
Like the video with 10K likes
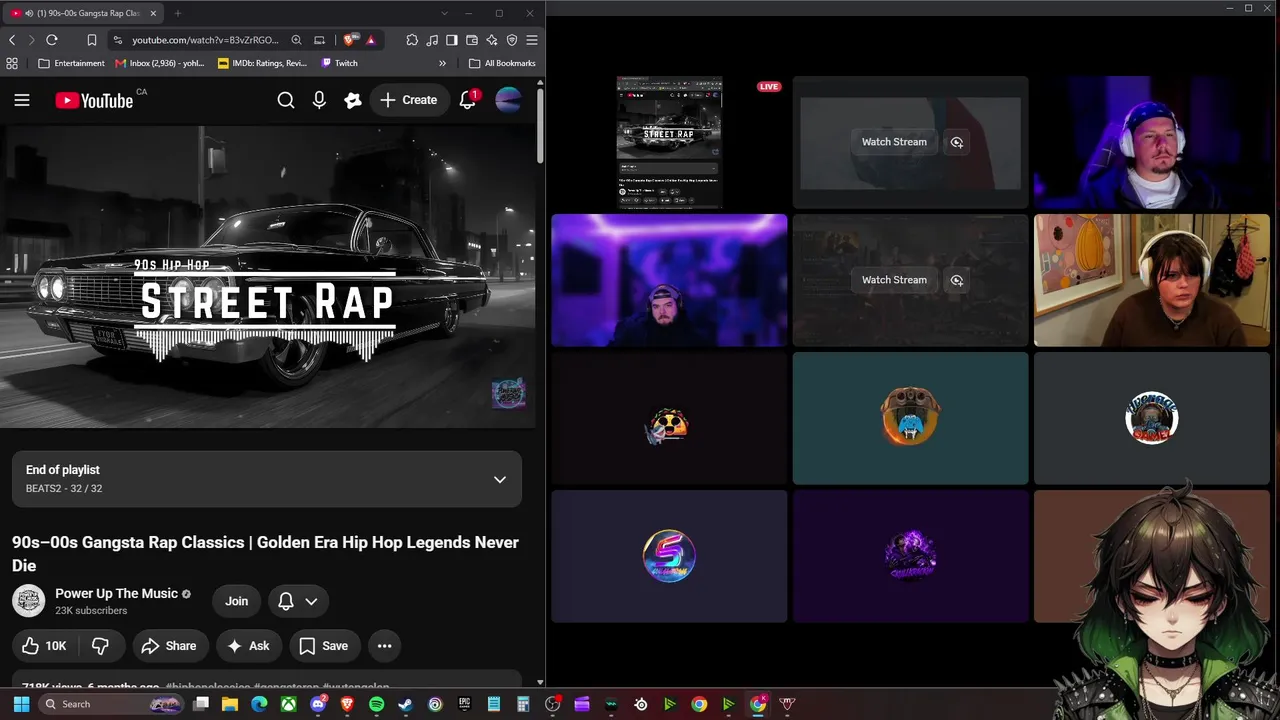[x=44, y=646]
